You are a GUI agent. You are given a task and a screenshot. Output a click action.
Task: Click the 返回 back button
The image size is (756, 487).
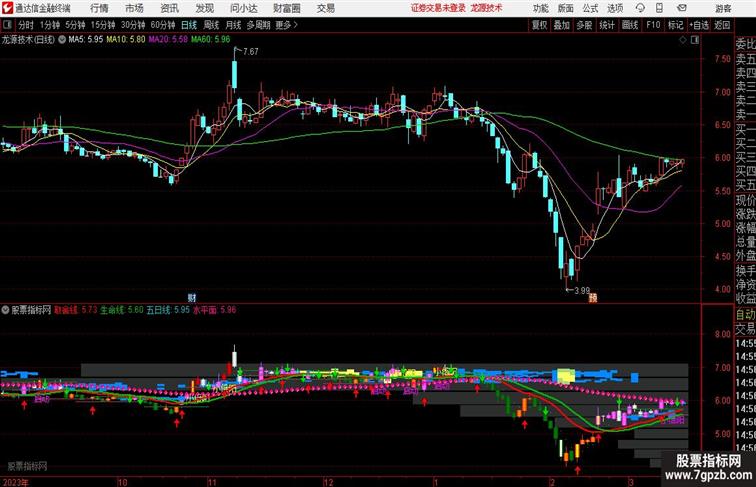click(722, 25)
